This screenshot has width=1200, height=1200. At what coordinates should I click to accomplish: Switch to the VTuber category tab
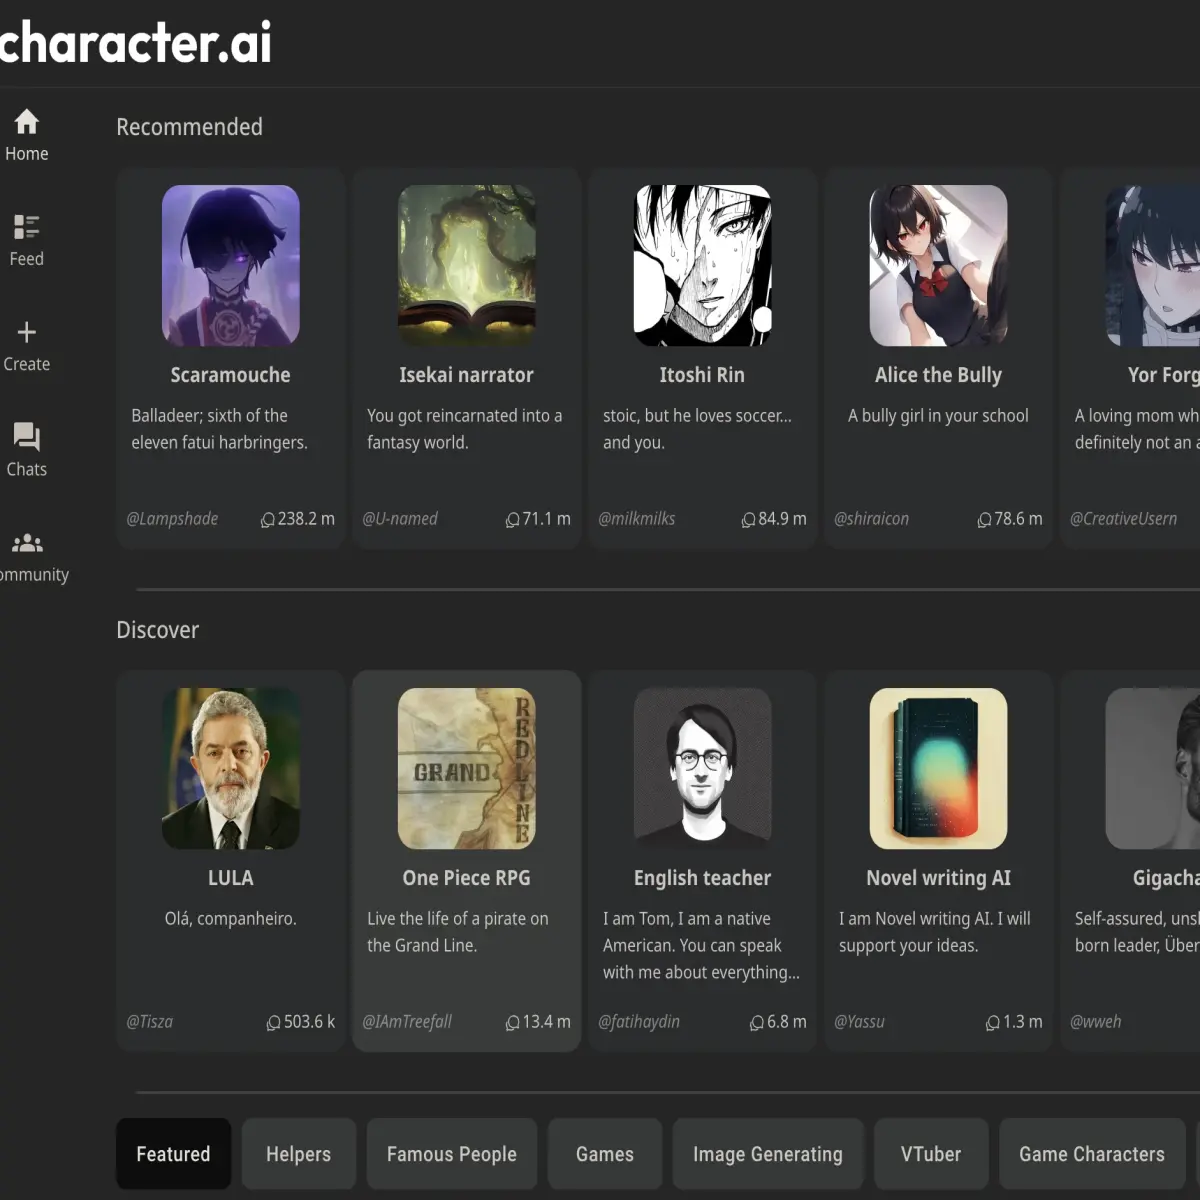[x=931, y=1154]
